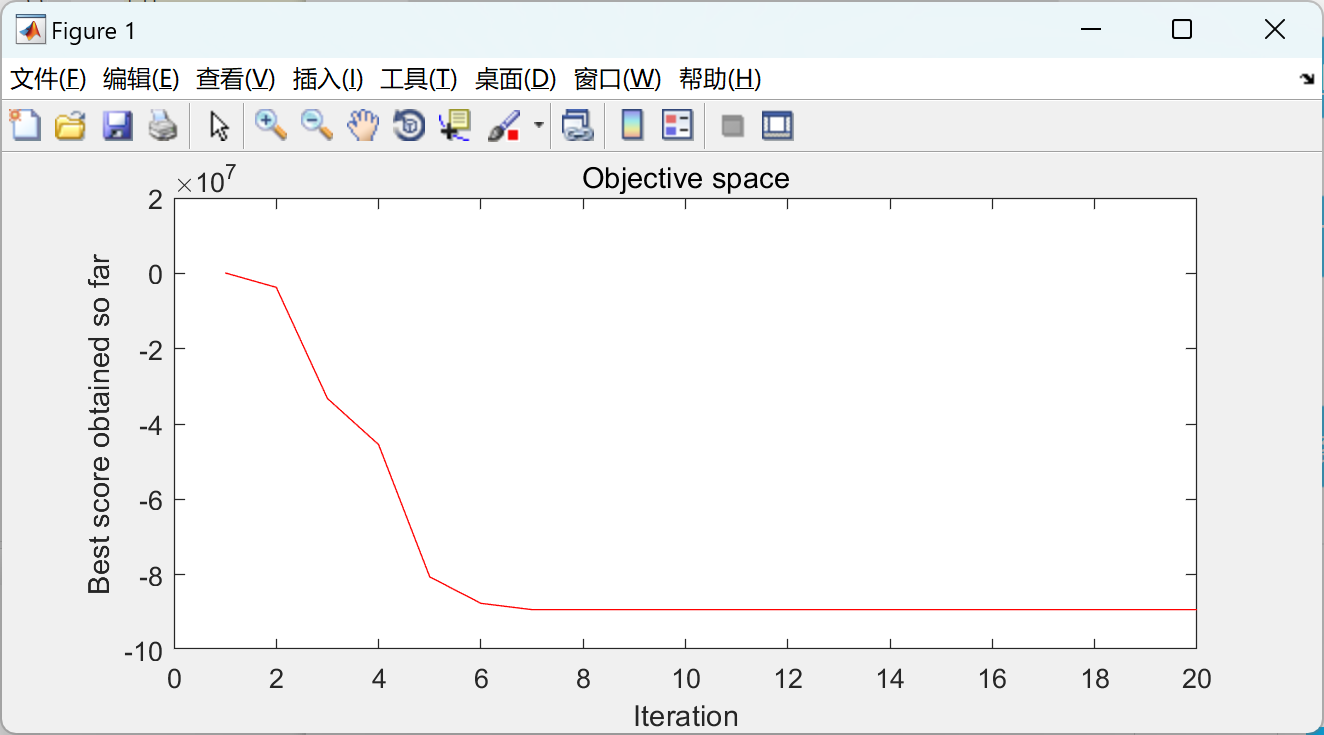Enable the Pan hand tool
Viewport: 1324px width, 735px height.
pos(363,125)
